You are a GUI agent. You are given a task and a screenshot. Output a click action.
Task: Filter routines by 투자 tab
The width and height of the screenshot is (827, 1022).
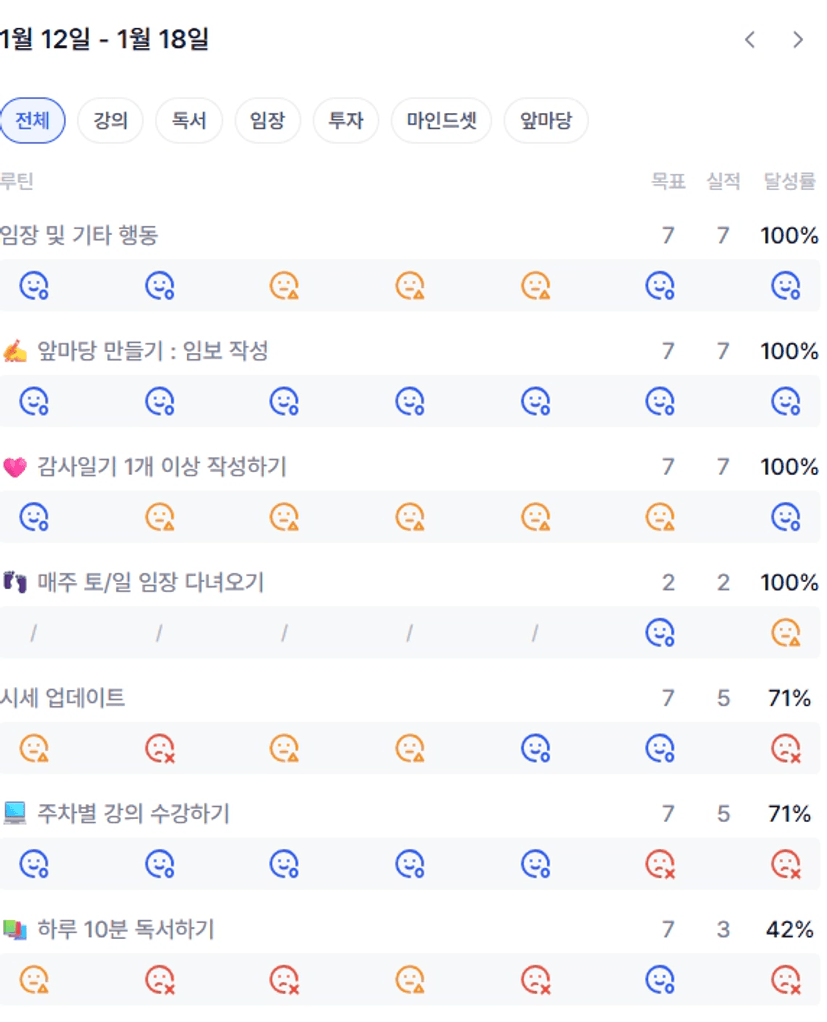click(346, 121)
